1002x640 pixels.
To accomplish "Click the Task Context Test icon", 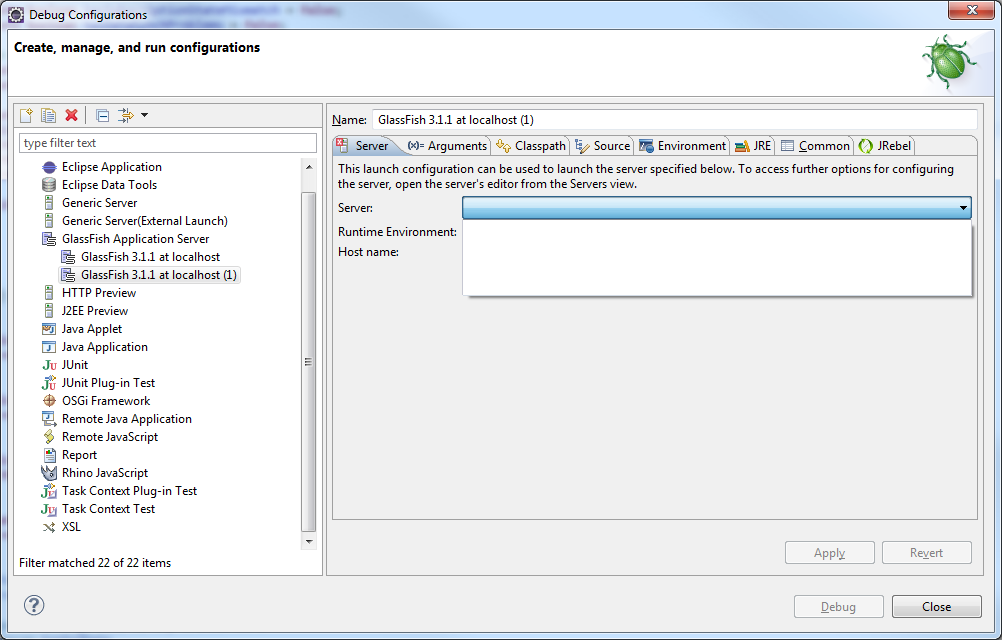I will [x=49, y=509].
